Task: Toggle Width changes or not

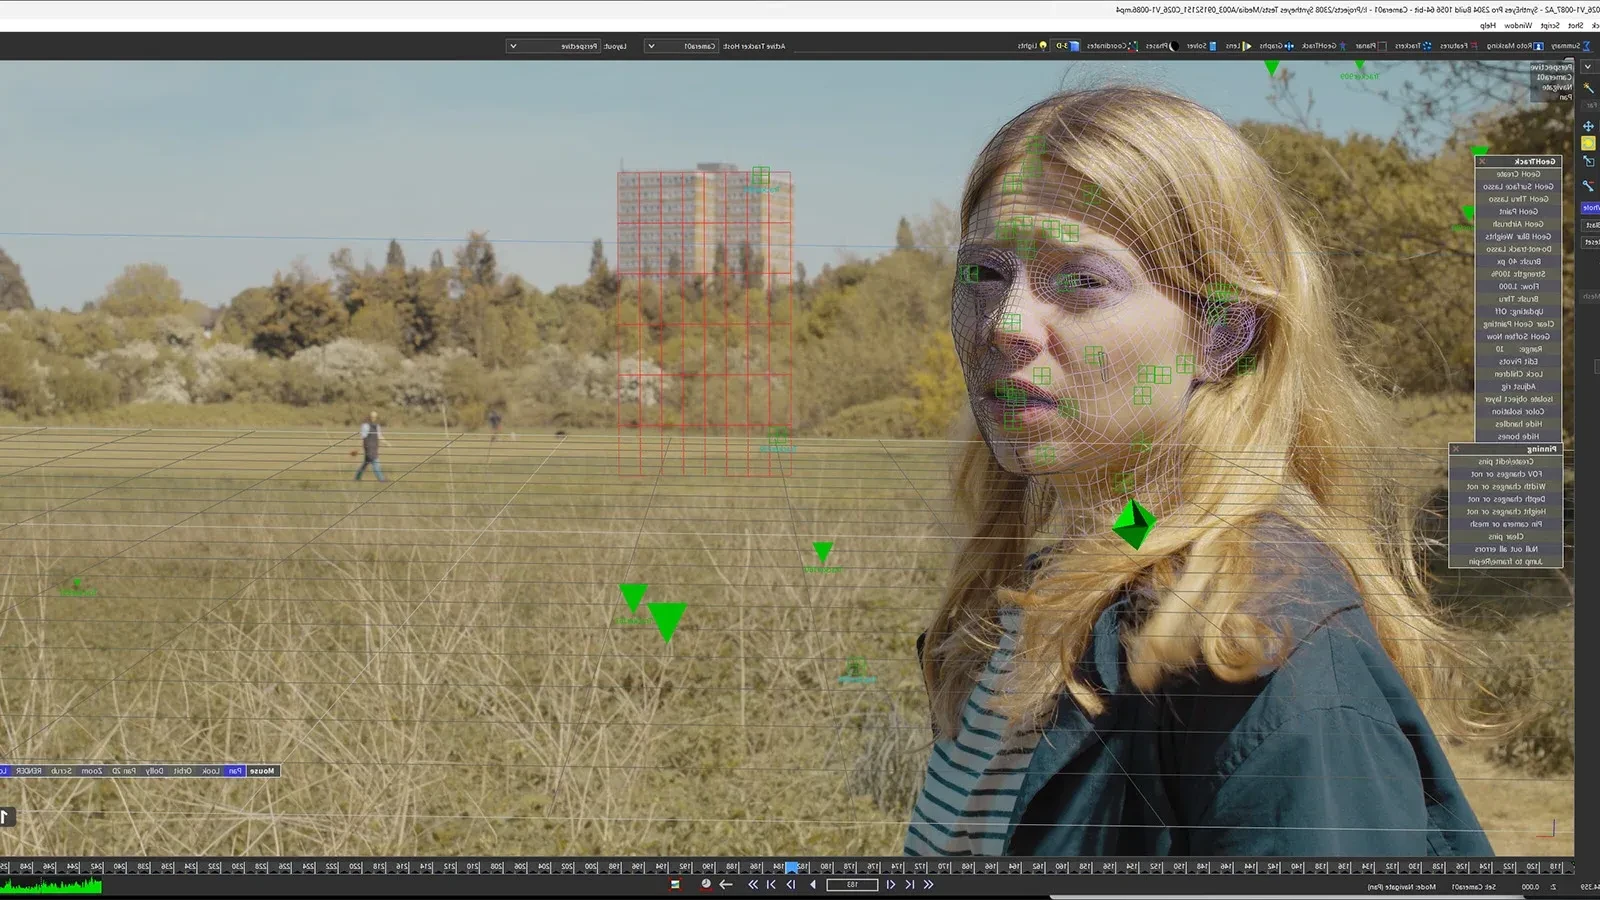Action: tap(1506, 486)
